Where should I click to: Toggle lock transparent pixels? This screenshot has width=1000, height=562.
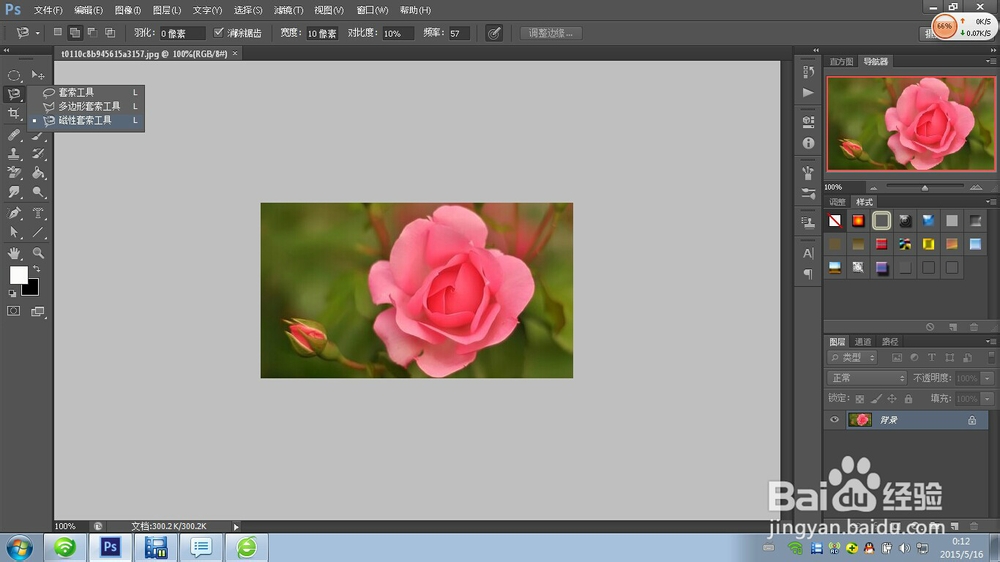(860, 399)
